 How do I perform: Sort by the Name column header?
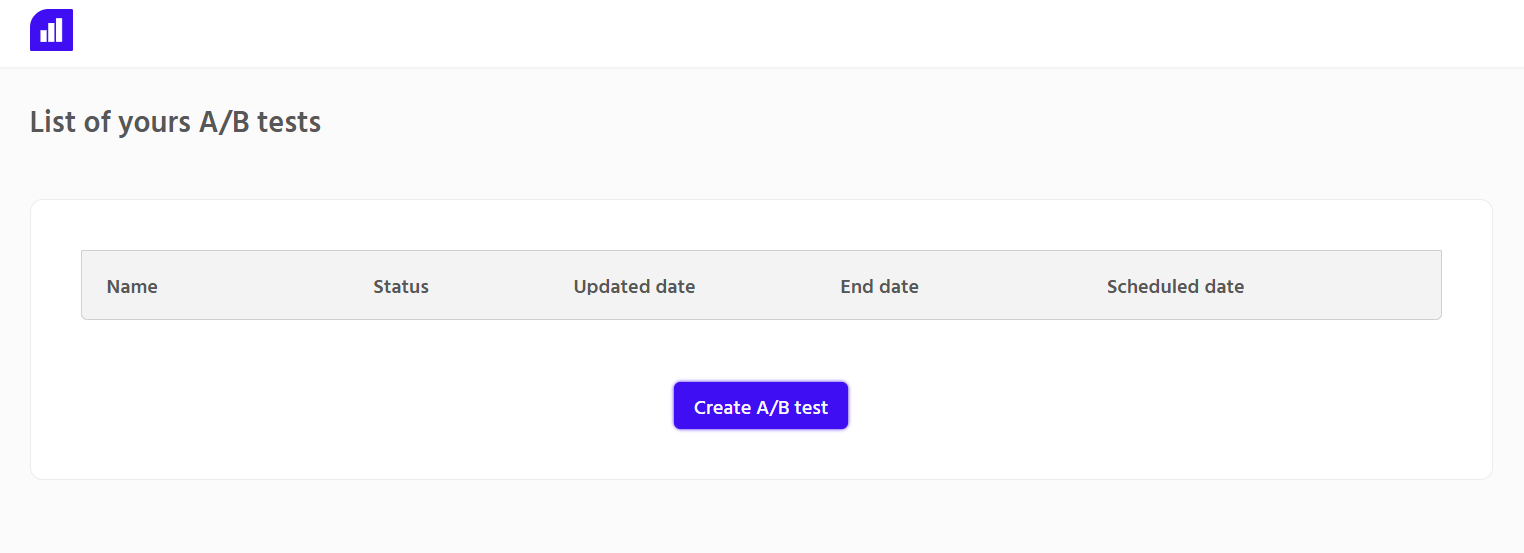pos(132,287)
